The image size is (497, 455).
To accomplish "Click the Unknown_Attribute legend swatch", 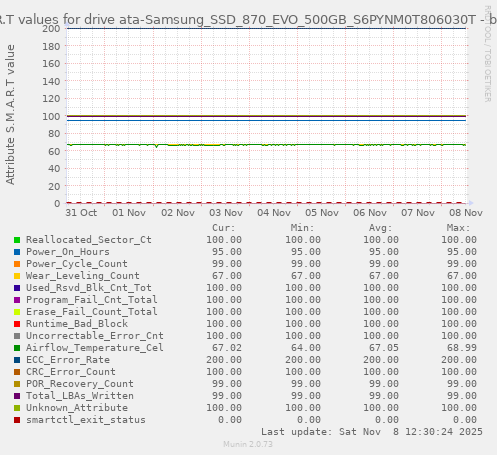I will click(17, 408).
